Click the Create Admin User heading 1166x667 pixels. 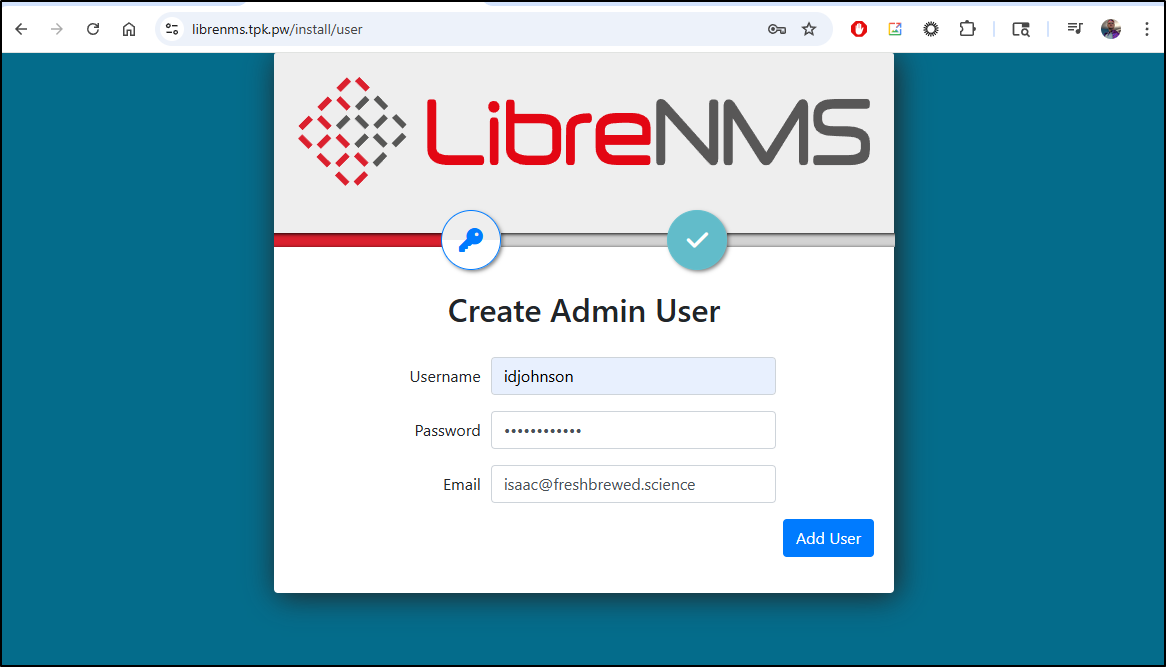click(x=584, y=311)
